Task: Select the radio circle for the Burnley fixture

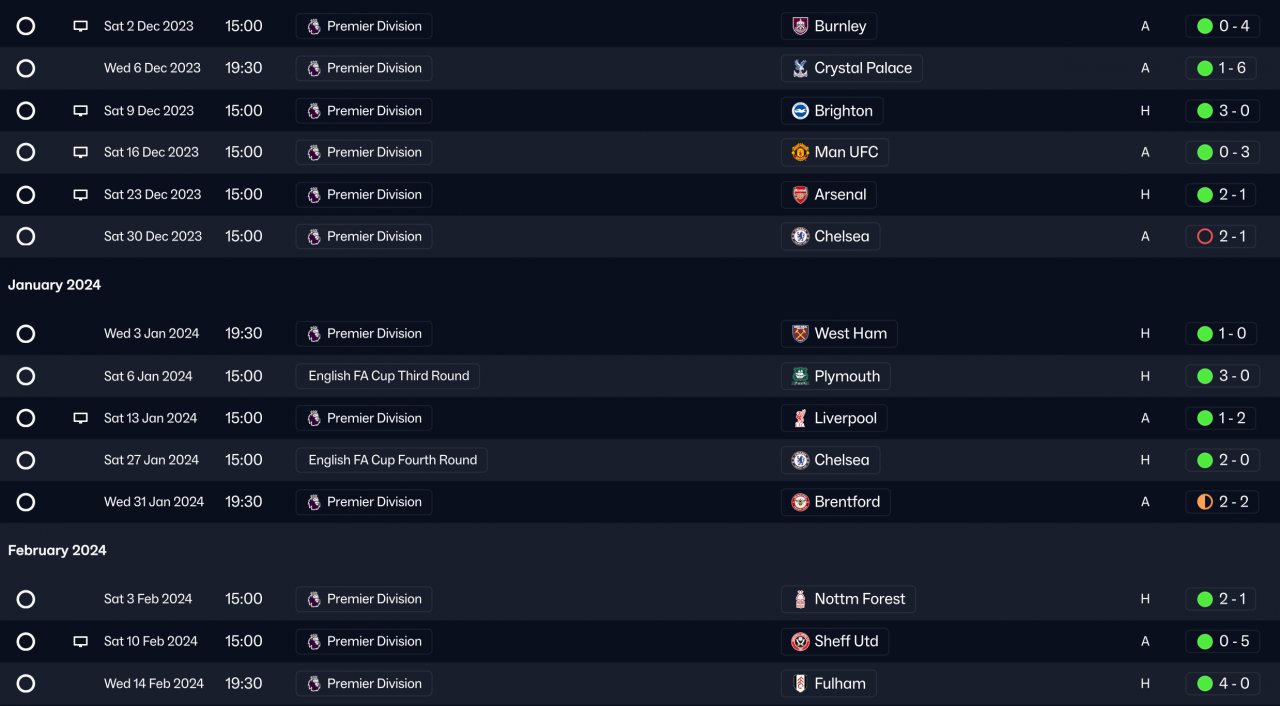Action: [26, 26]
